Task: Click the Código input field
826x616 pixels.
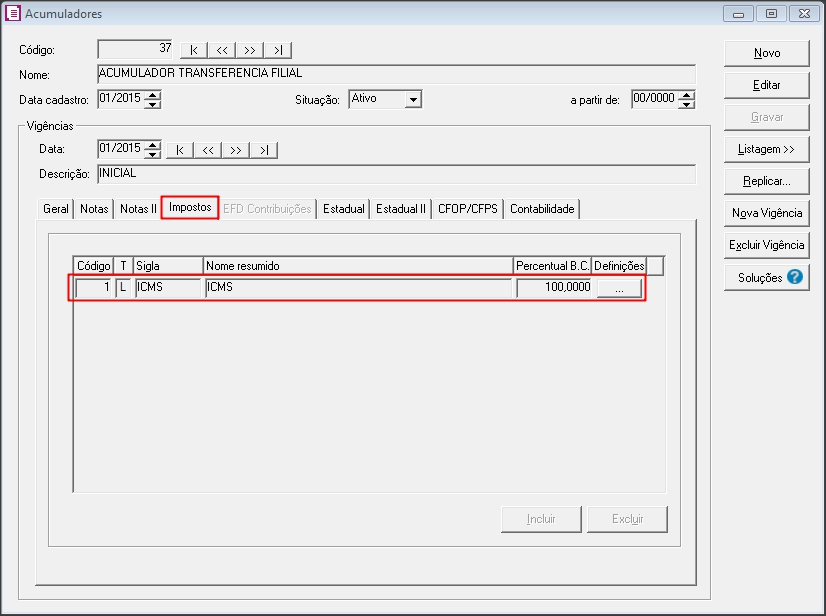Action: coord(135,50)
